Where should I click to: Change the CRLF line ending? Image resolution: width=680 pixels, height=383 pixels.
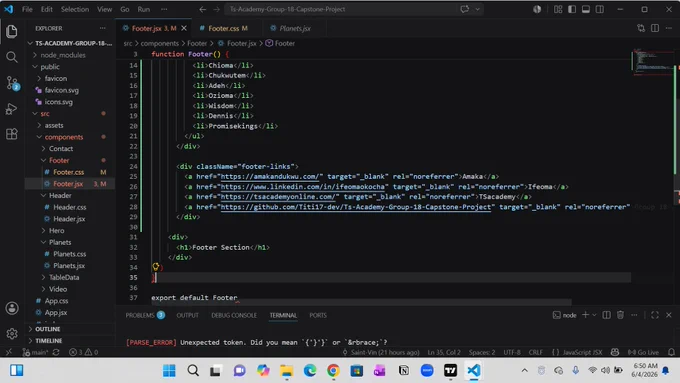click(x=536, y=352)
